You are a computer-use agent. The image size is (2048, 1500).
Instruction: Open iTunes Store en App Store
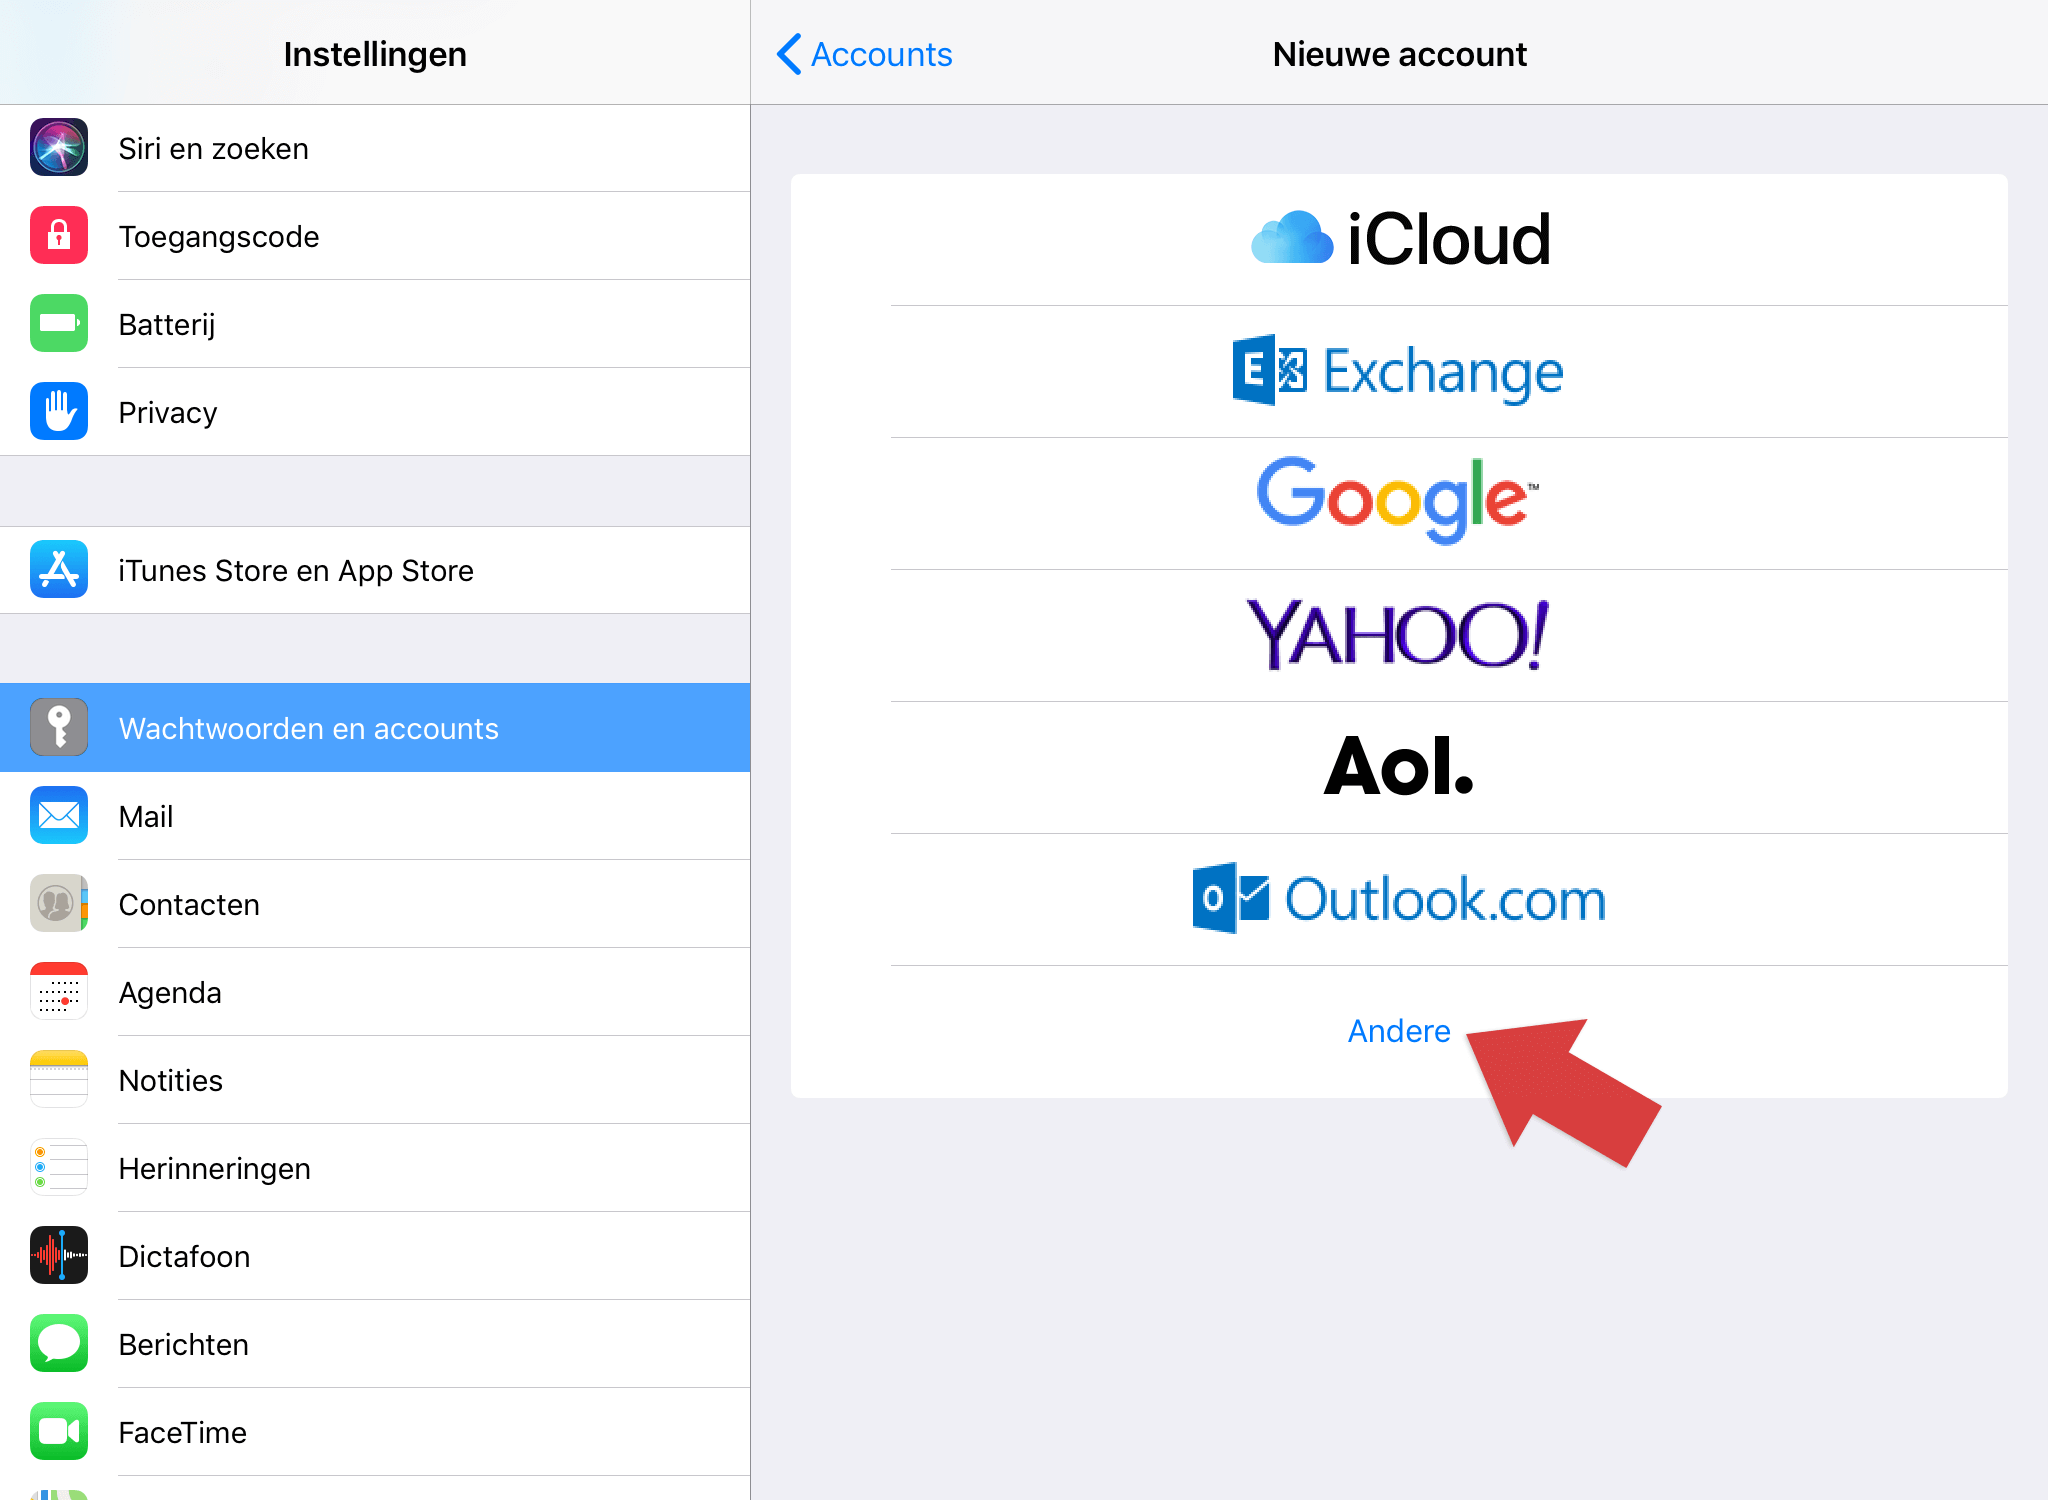click(375, 570)
